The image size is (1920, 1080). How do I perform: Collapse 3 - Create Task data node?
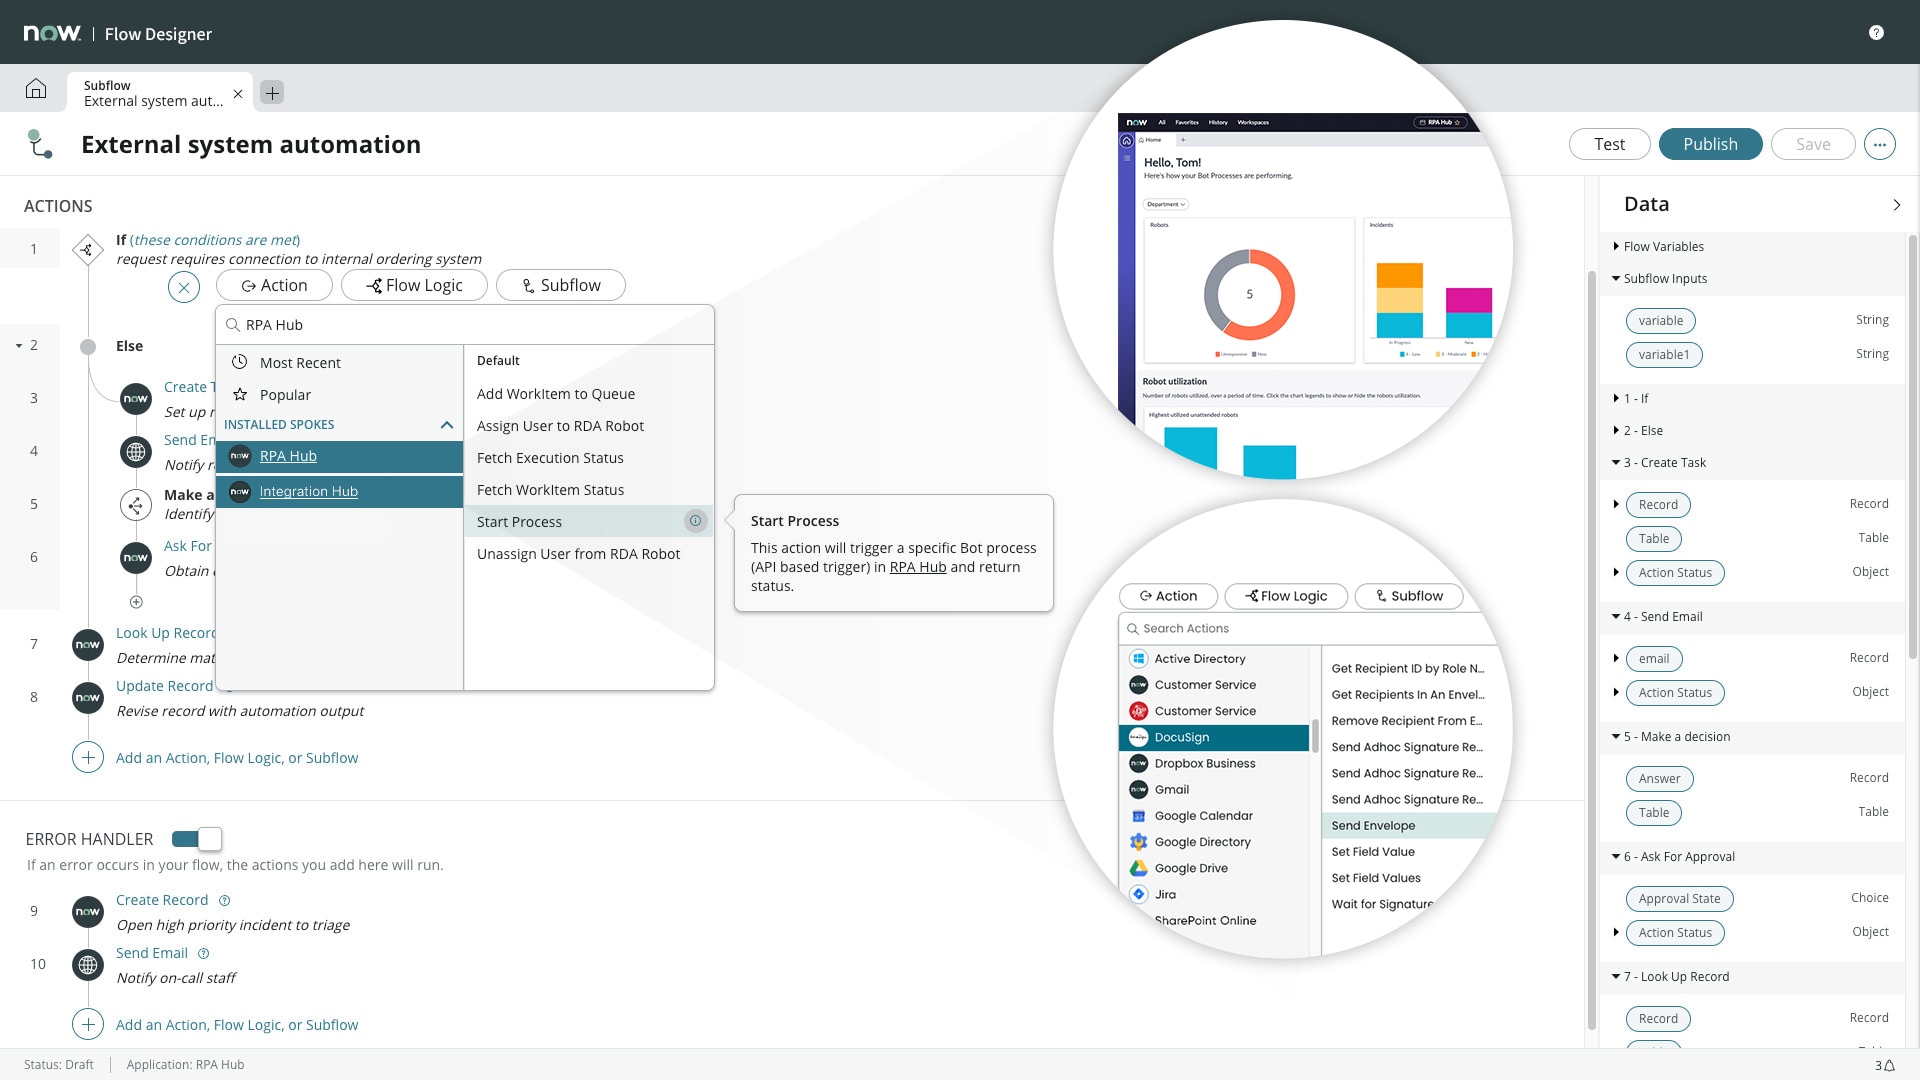coord(1615,462)
